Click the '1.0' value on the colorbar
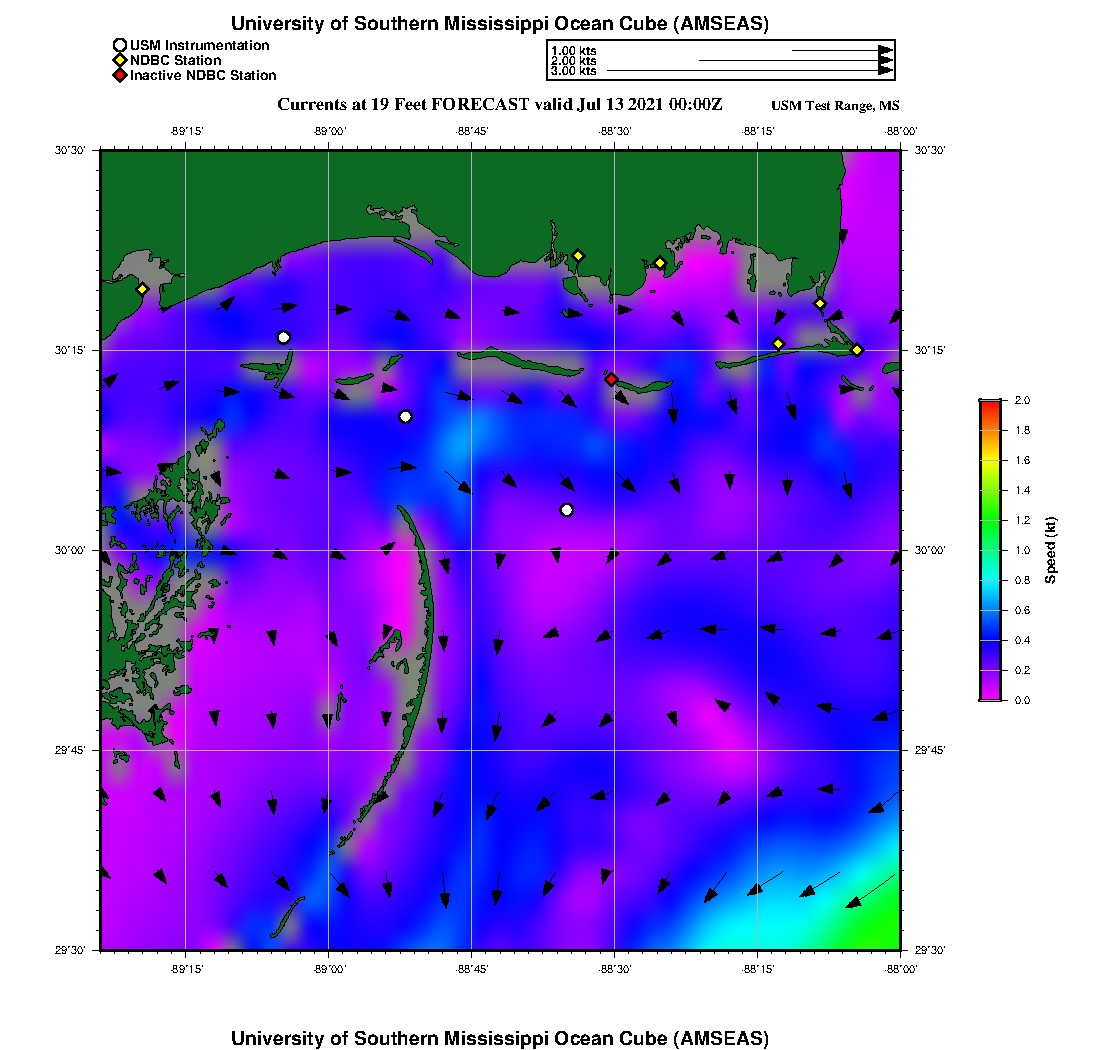The width and height of the screenshot is (1100, 1050). (x=1022, y=550)
